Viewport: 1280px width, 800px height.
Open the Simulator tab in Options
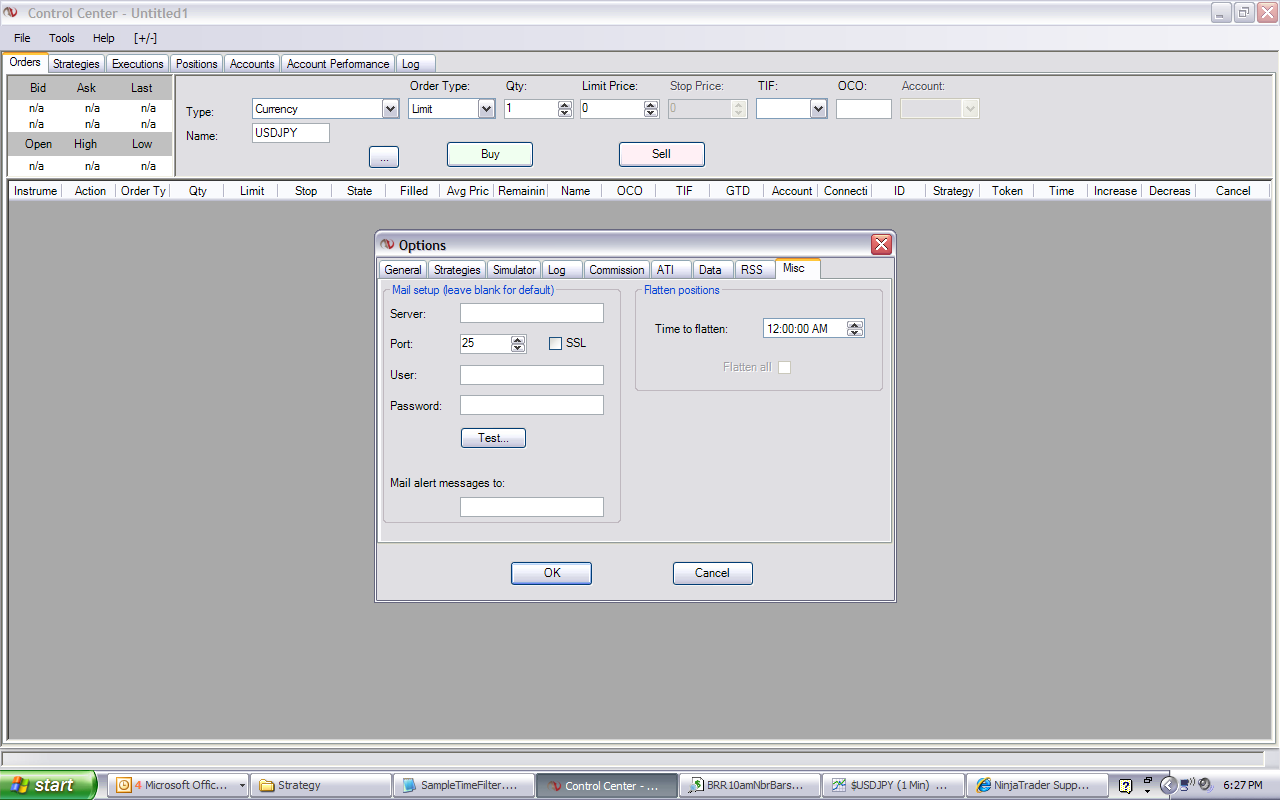coord(515,270)
